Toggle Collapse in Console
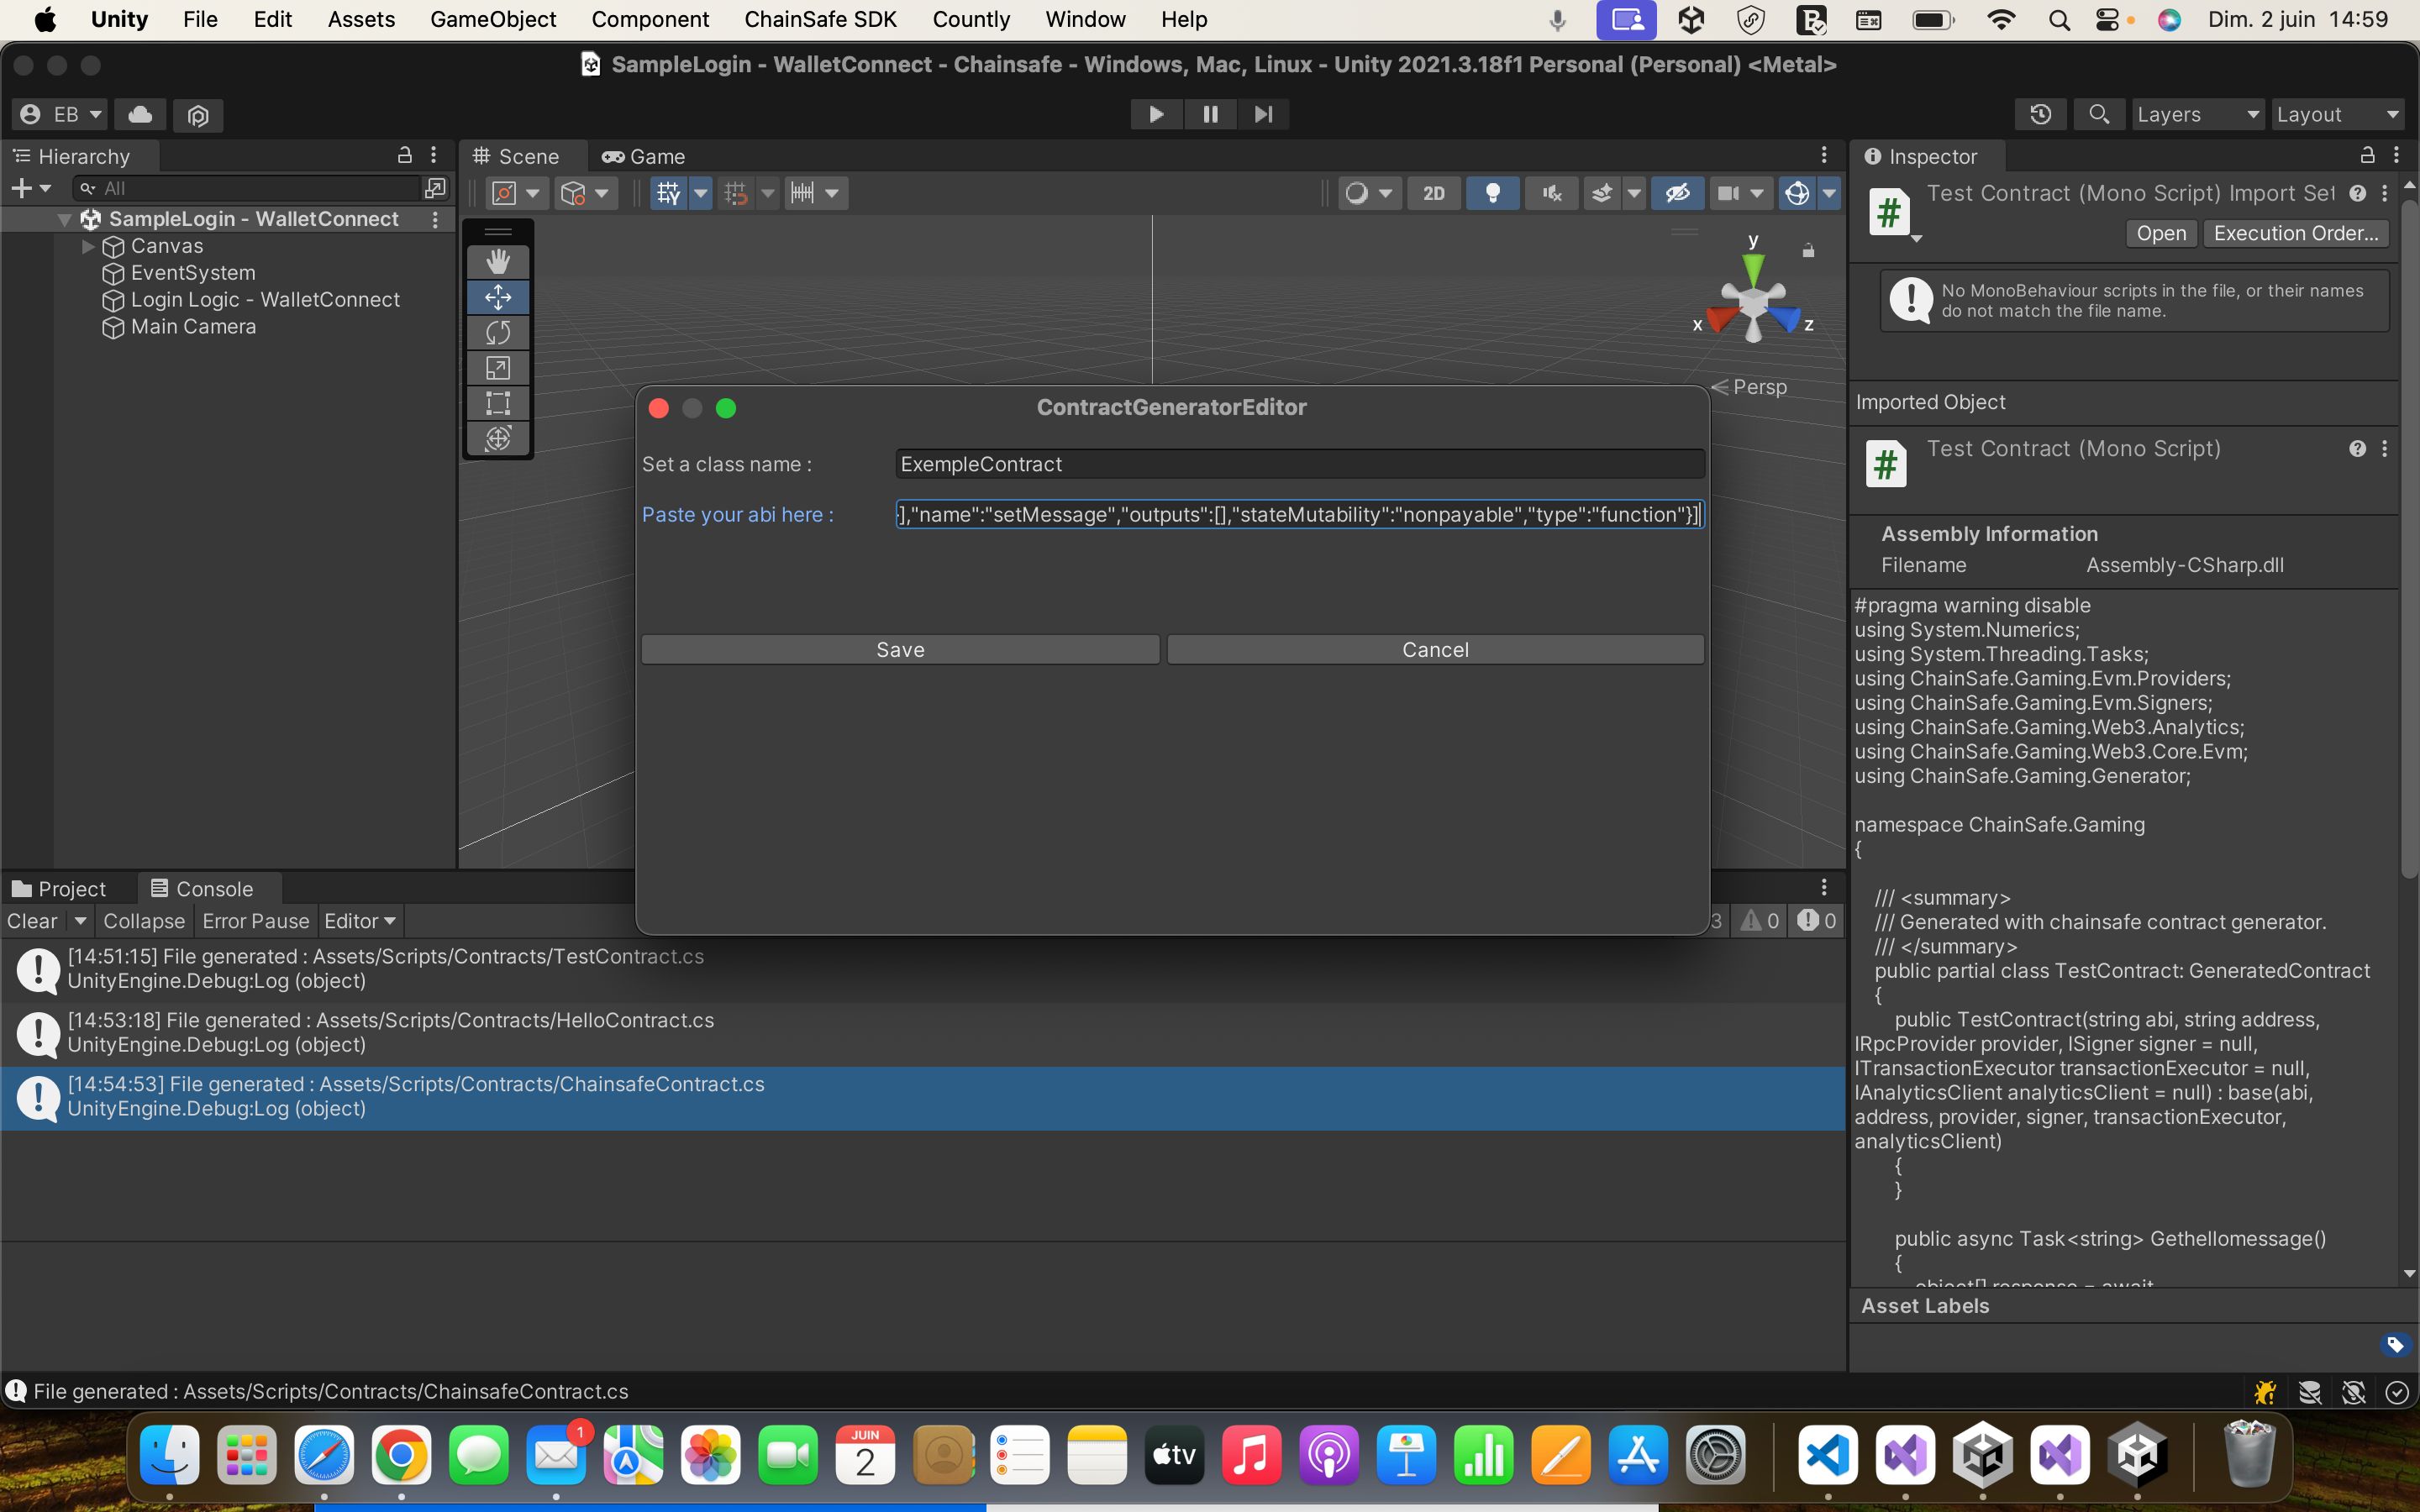The height and width of the screenshot is (1512, 2420). (144, 921)
